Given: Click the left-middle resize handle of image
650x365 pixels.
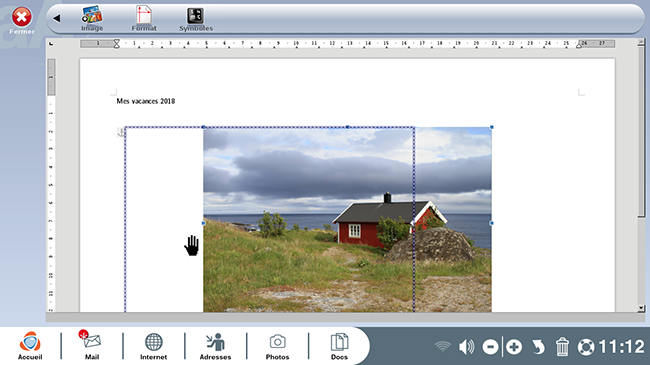Looking at the screenshot, I should tap(203, 223).
